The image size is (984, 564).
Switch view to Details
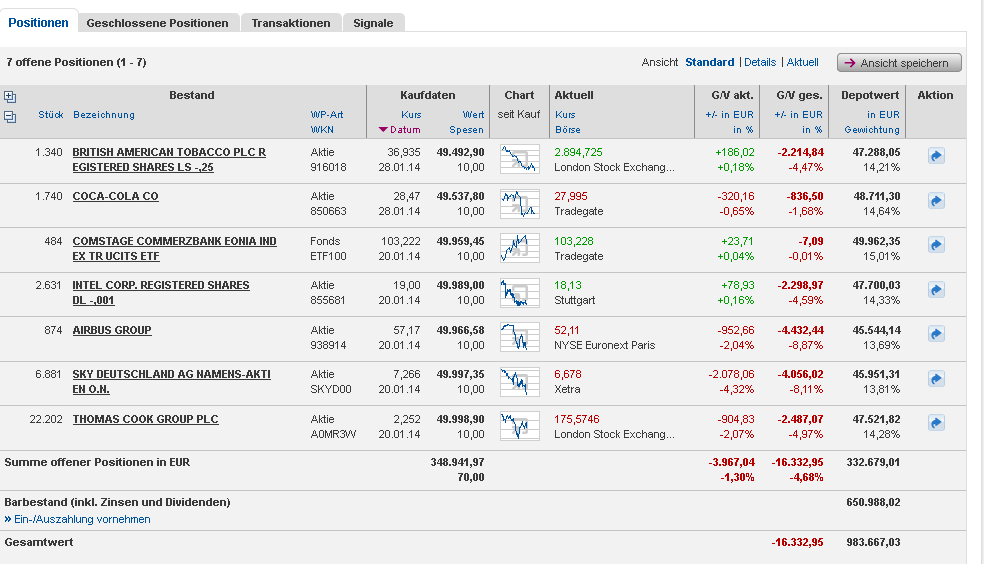(x=760, y=62)
